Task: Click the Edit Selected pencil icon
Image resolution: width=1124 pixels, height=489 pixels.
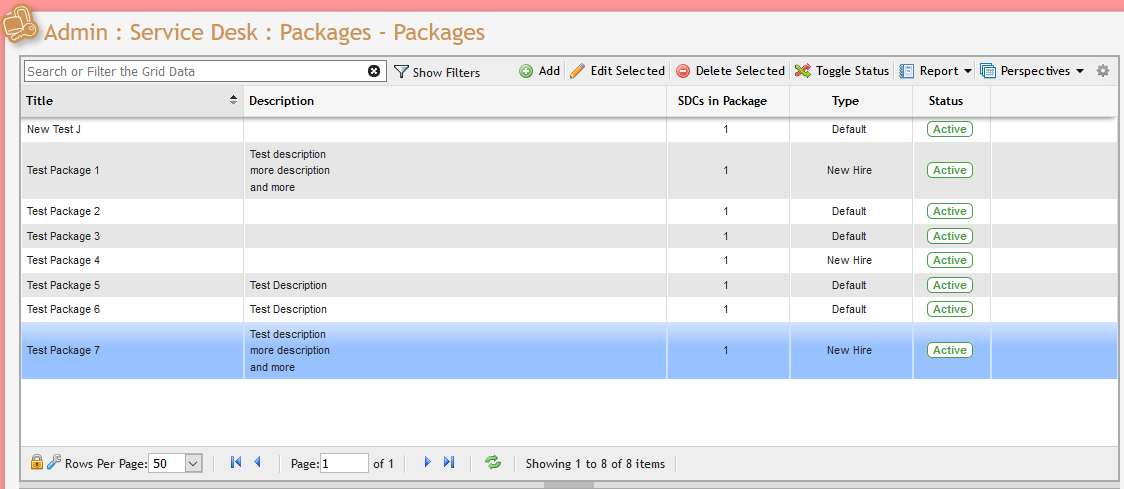Action: [x=577, y=71]
